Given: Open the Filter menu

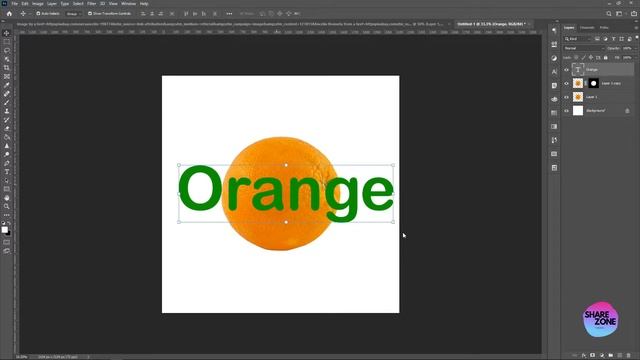Looking at the screenshot, I should tap(91, 4).
